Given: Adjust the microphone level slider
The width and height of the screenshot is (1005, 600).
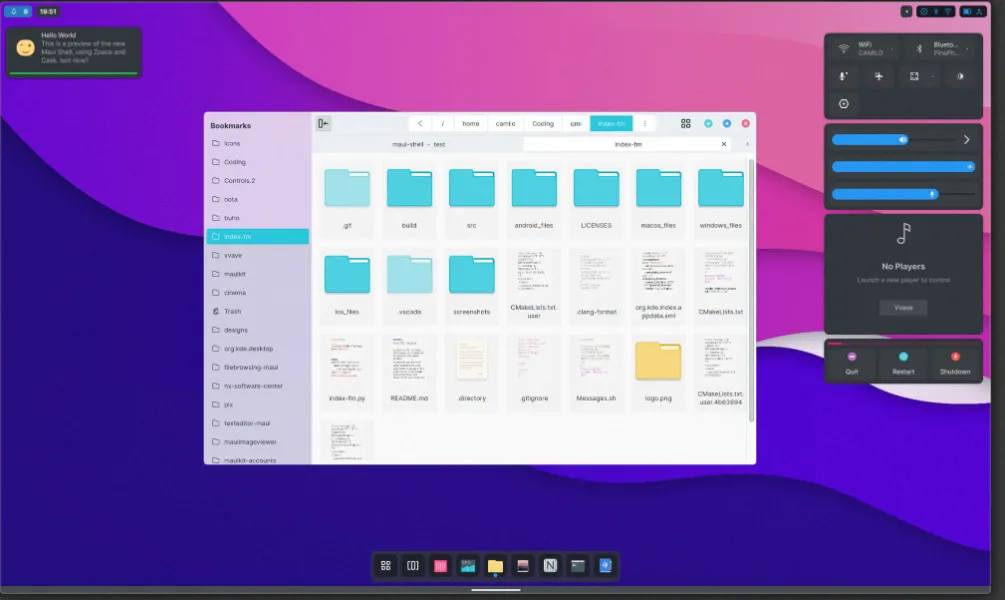Looking at the screenshot, I should [903, 194].
